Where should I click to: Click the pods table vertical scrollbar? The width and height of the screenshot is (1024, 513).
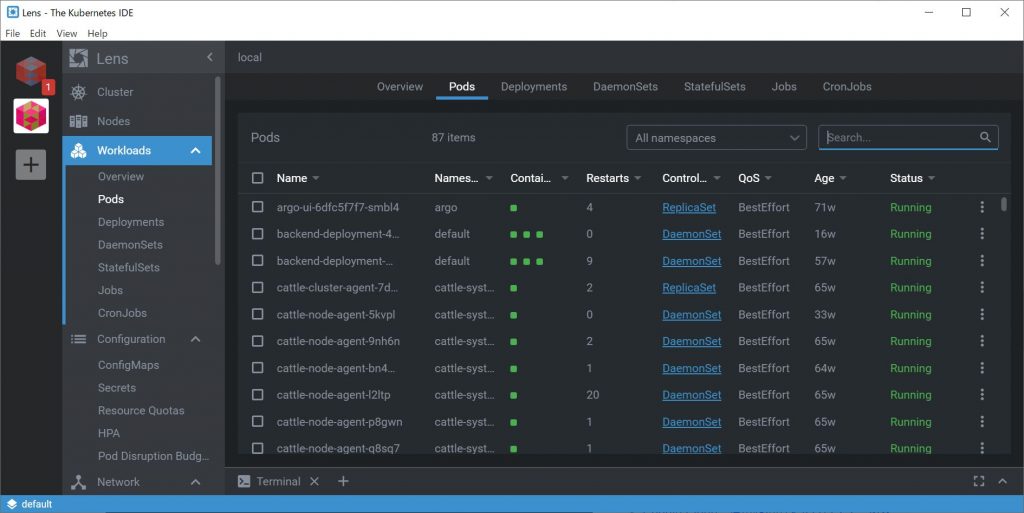1004,204
